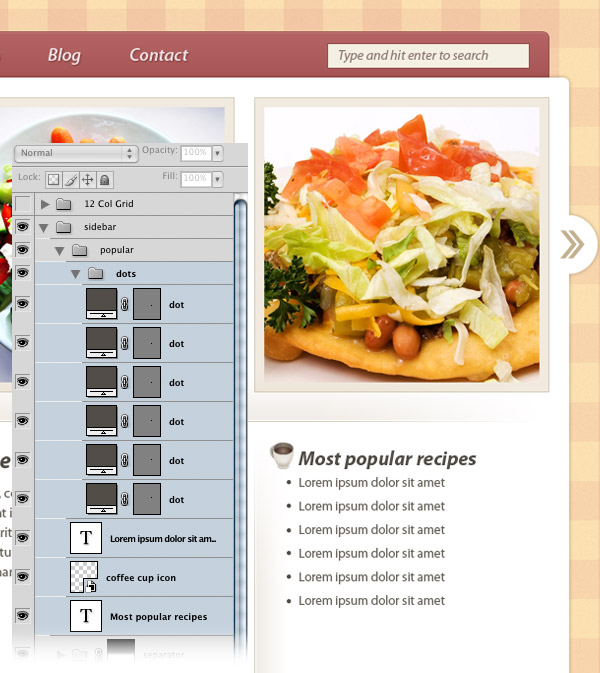Click the first dot layer's mask link icon
The image size is (600, 673).
(x=124, y=304)
